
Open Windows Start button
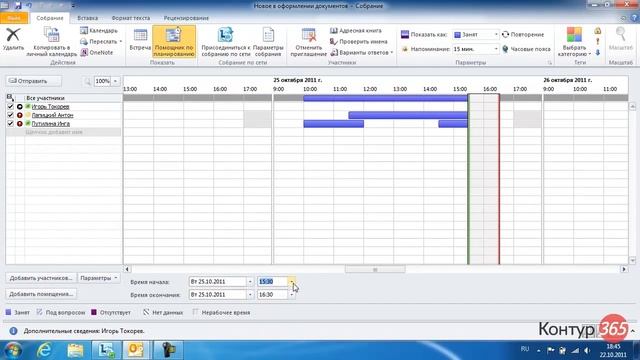coord(13,350)
